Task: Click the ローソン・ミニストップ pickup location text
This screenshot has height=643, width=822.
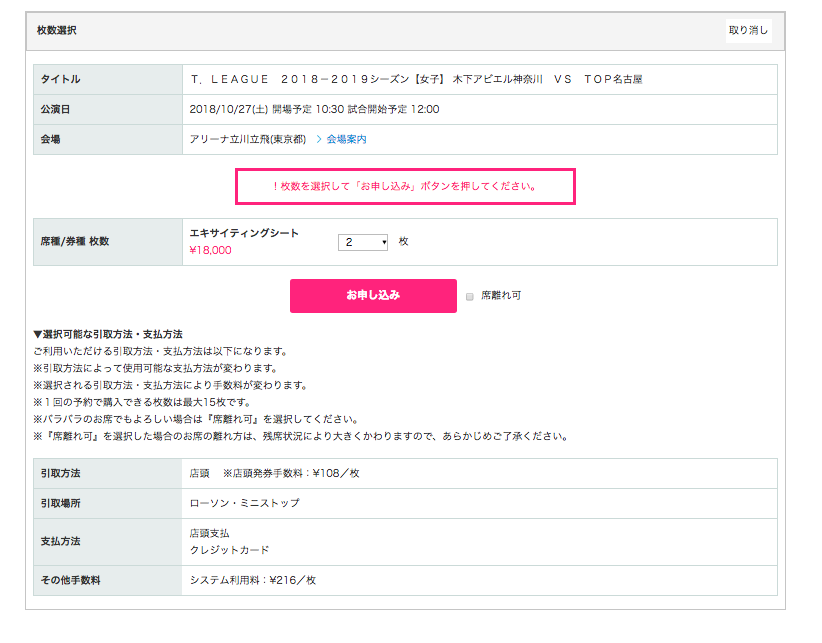Action: tap(244, 503)
